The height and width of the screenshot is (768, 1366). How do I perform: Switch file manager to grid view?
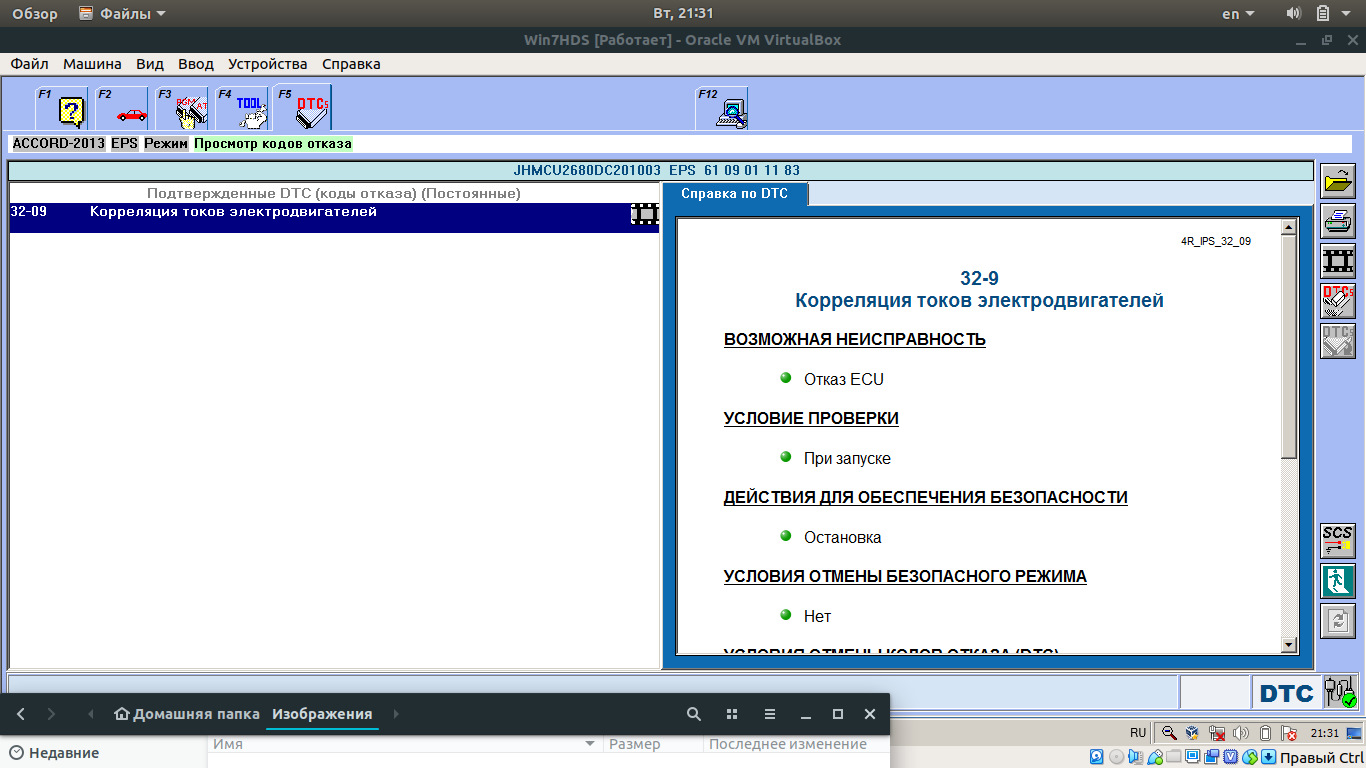(732, 714)
